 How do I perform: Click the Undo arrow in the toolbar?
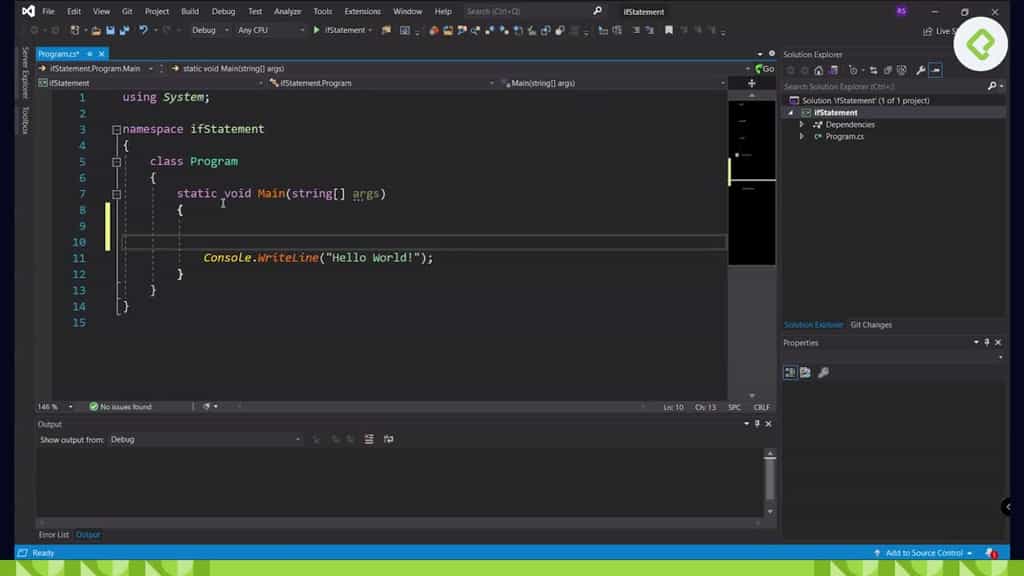(144, 30)
